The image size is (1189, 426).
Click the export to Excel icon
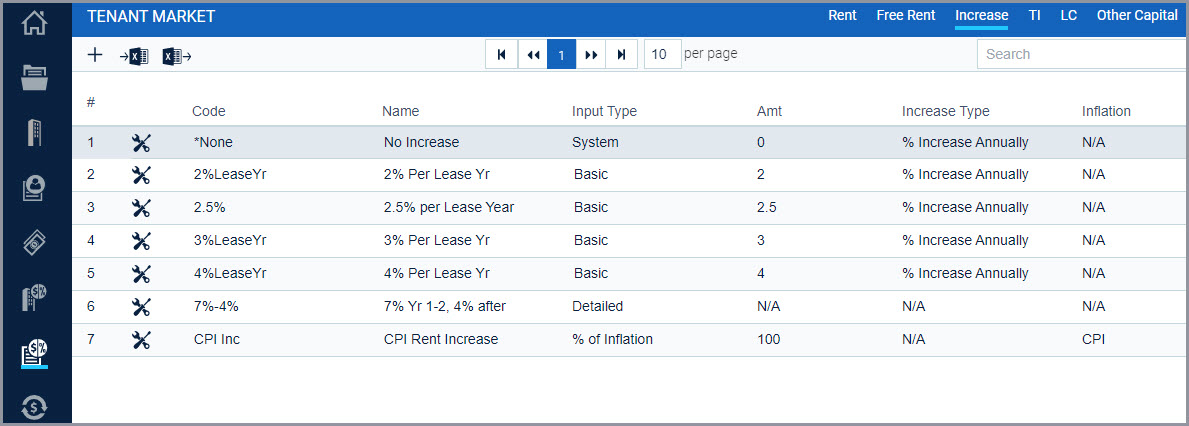tap(177, 55)
